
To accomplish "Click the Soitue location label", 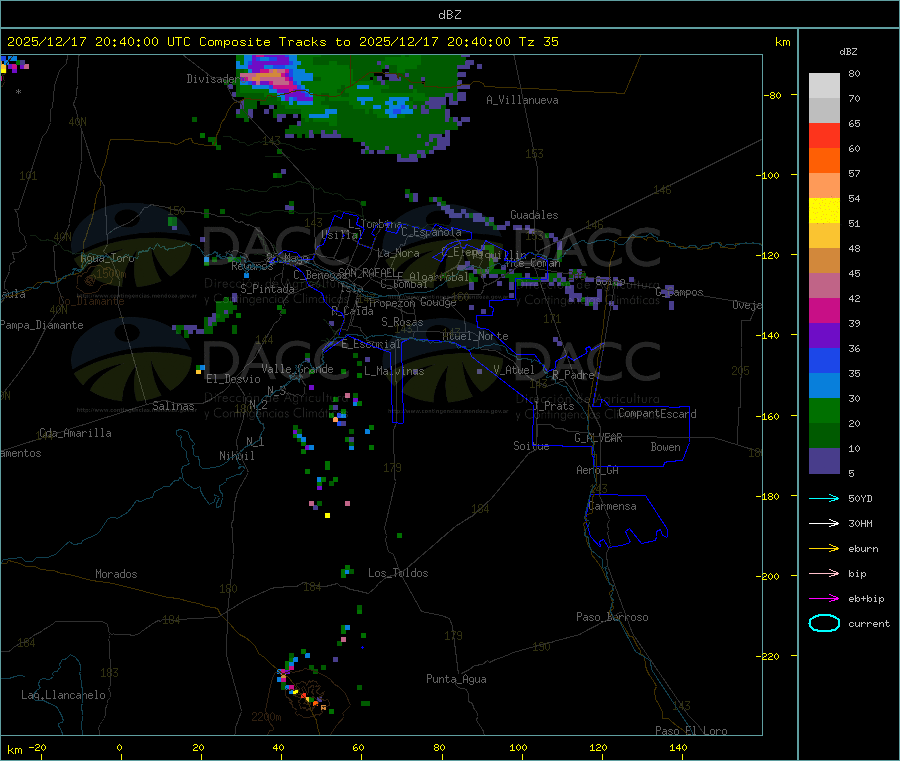I will point(531,446).
